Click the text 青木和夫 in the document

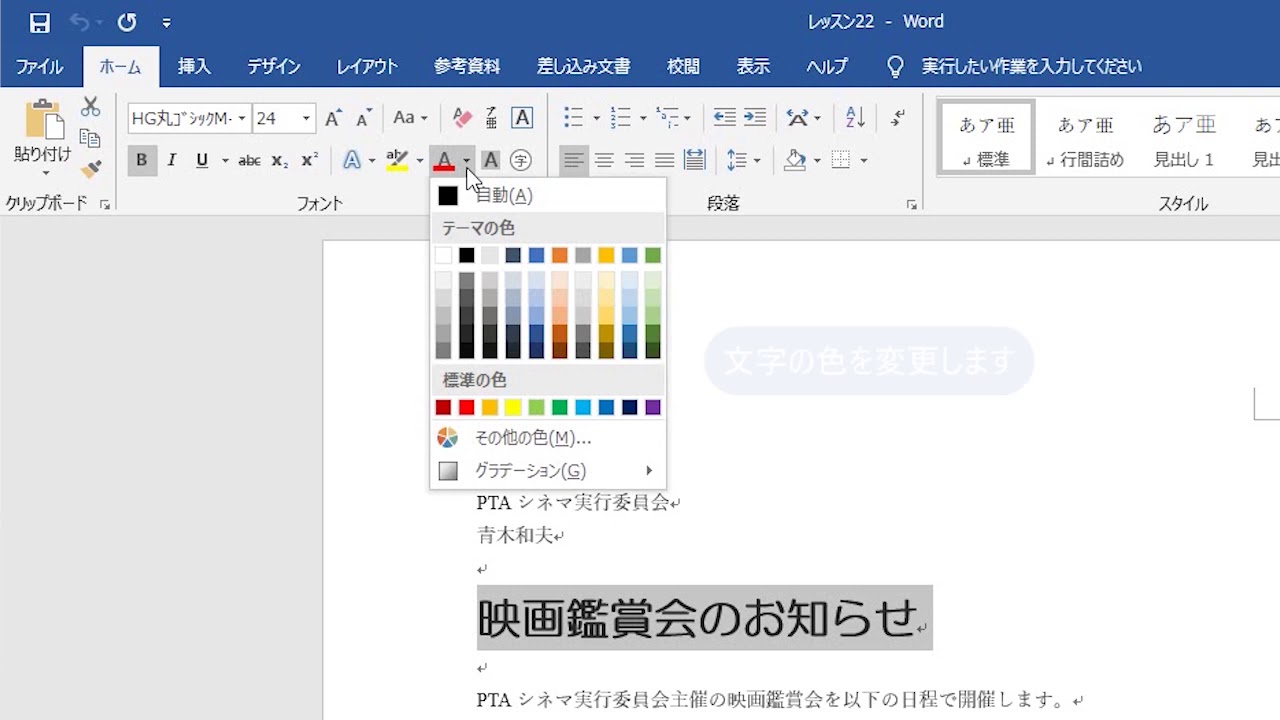515,535
